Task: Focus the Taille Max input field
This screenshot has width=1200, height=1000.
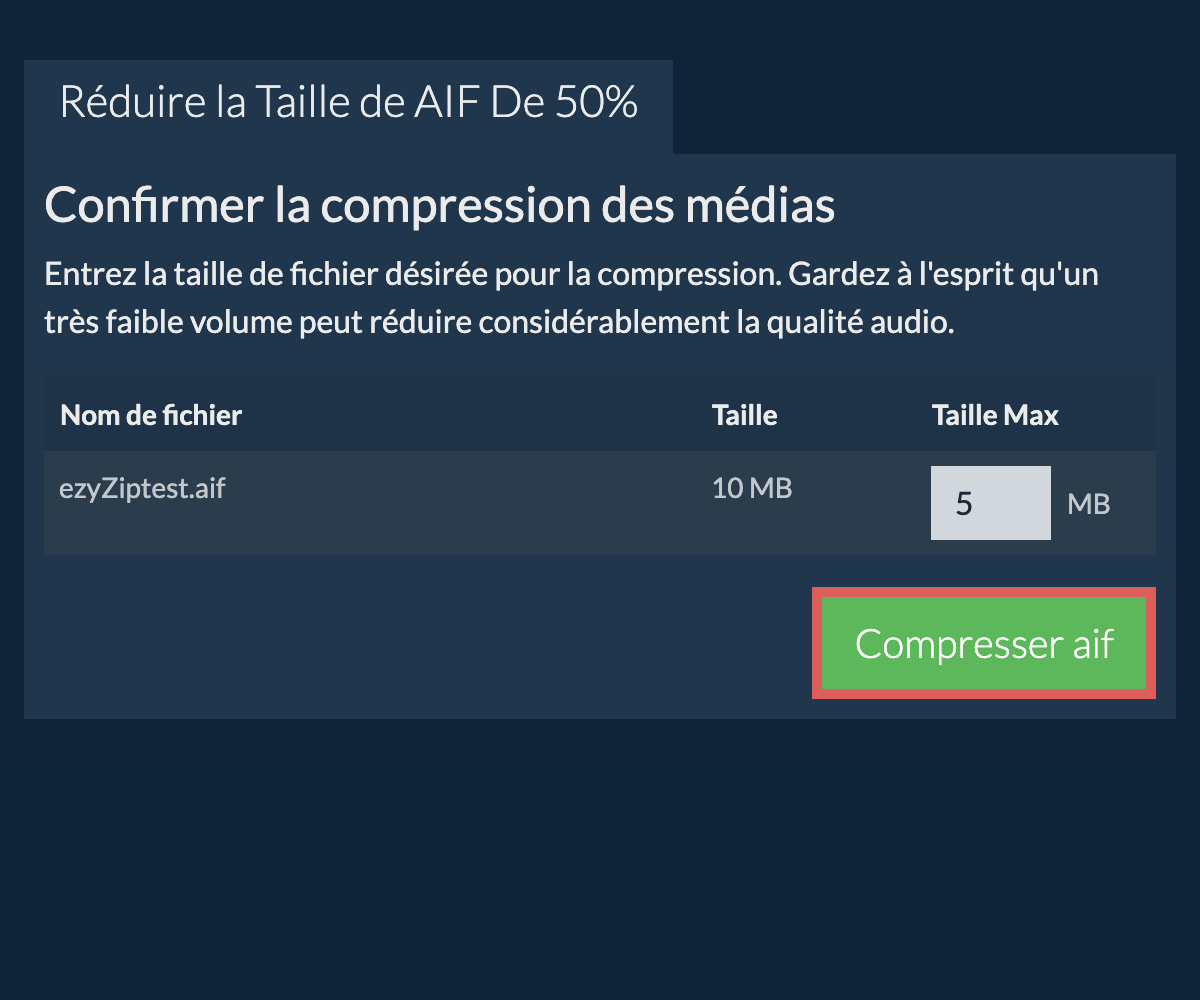Action: click(990, 503)
